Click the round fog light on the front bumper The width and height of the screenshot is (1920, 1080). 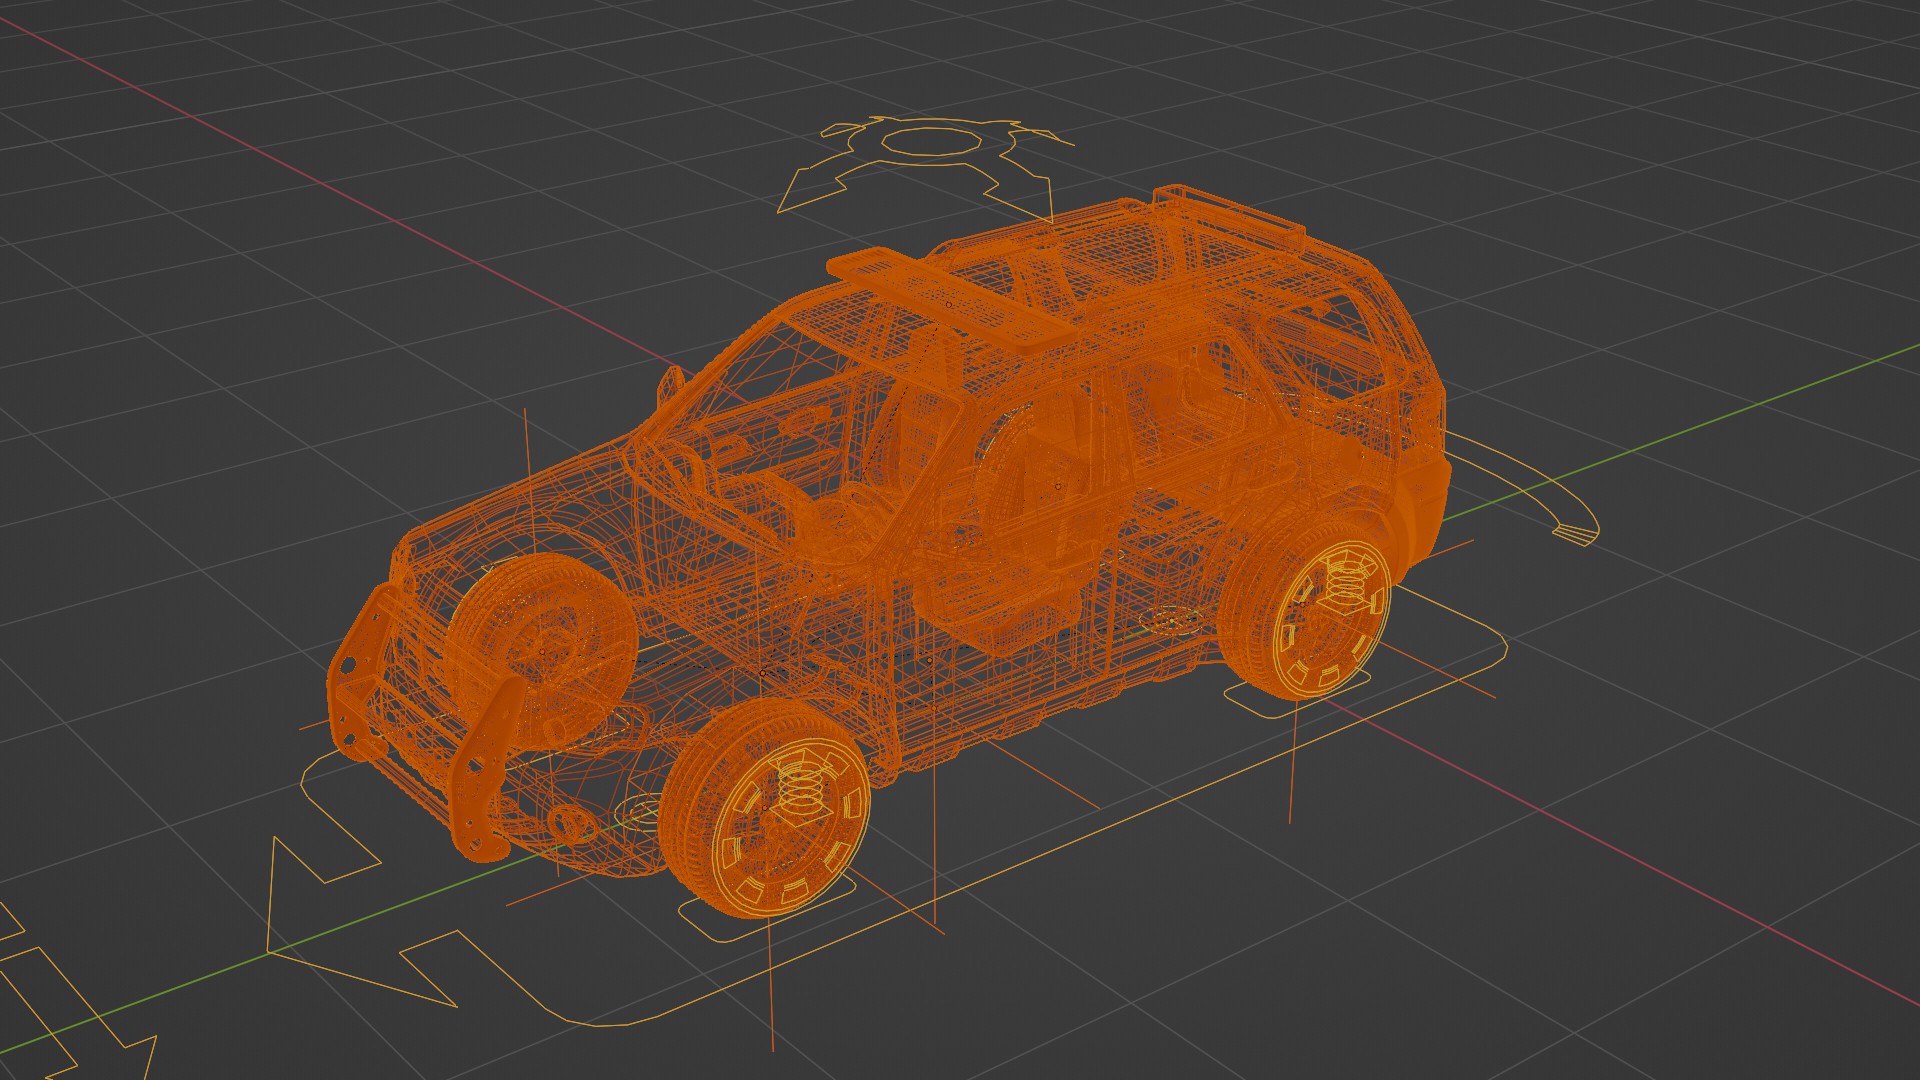pyautogui.click(x=572, y=822)
